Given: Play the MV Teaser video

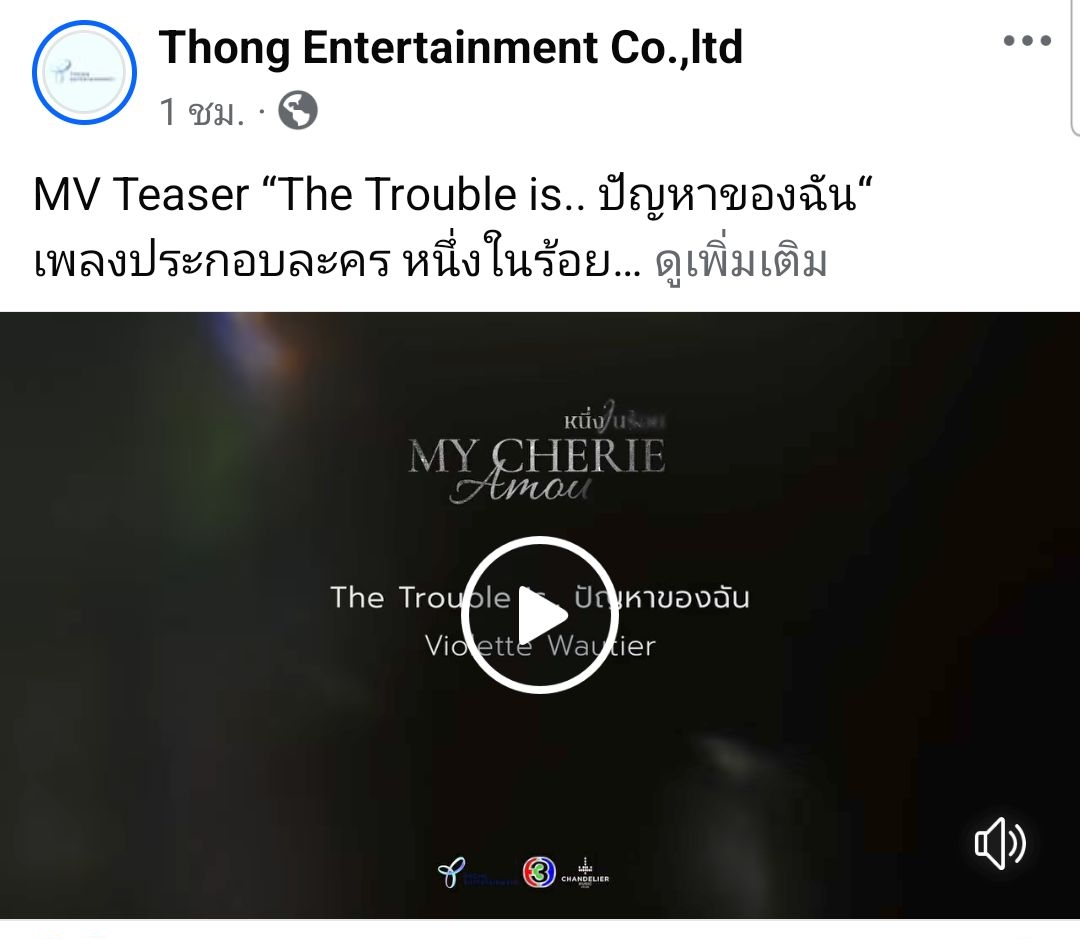Looking at the screenshot, I should (x=539, y=615).
